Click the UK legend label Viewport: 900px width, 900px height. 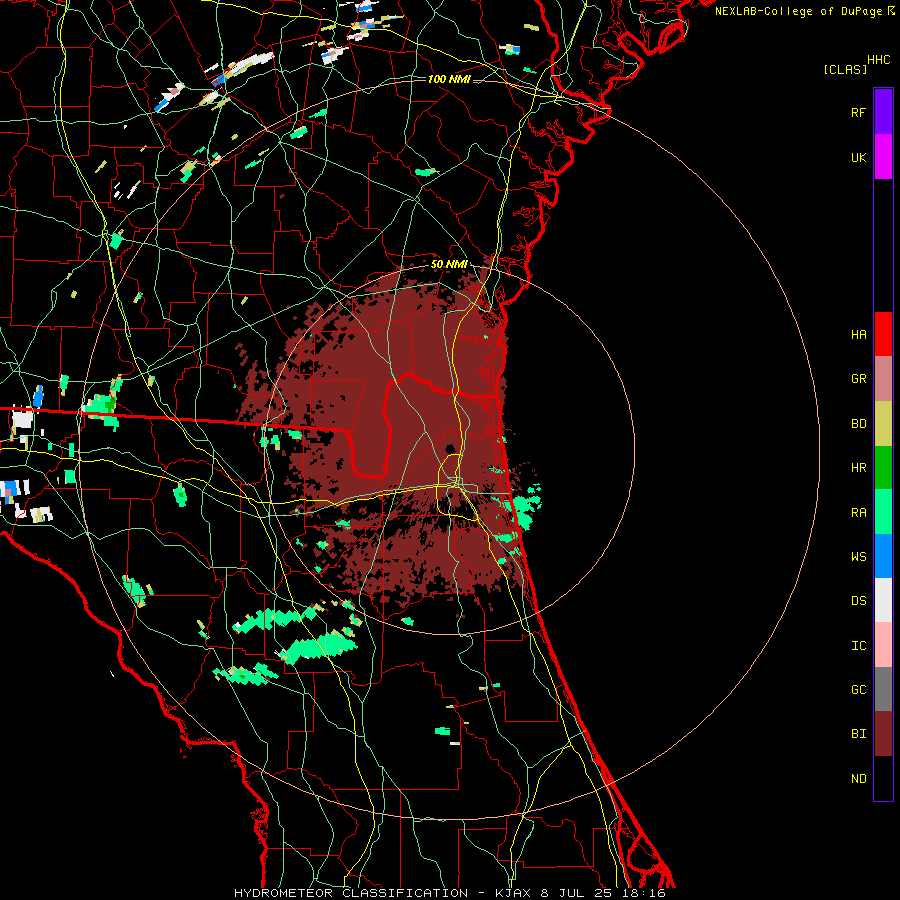pyautogui.click(x=859, y=157)
